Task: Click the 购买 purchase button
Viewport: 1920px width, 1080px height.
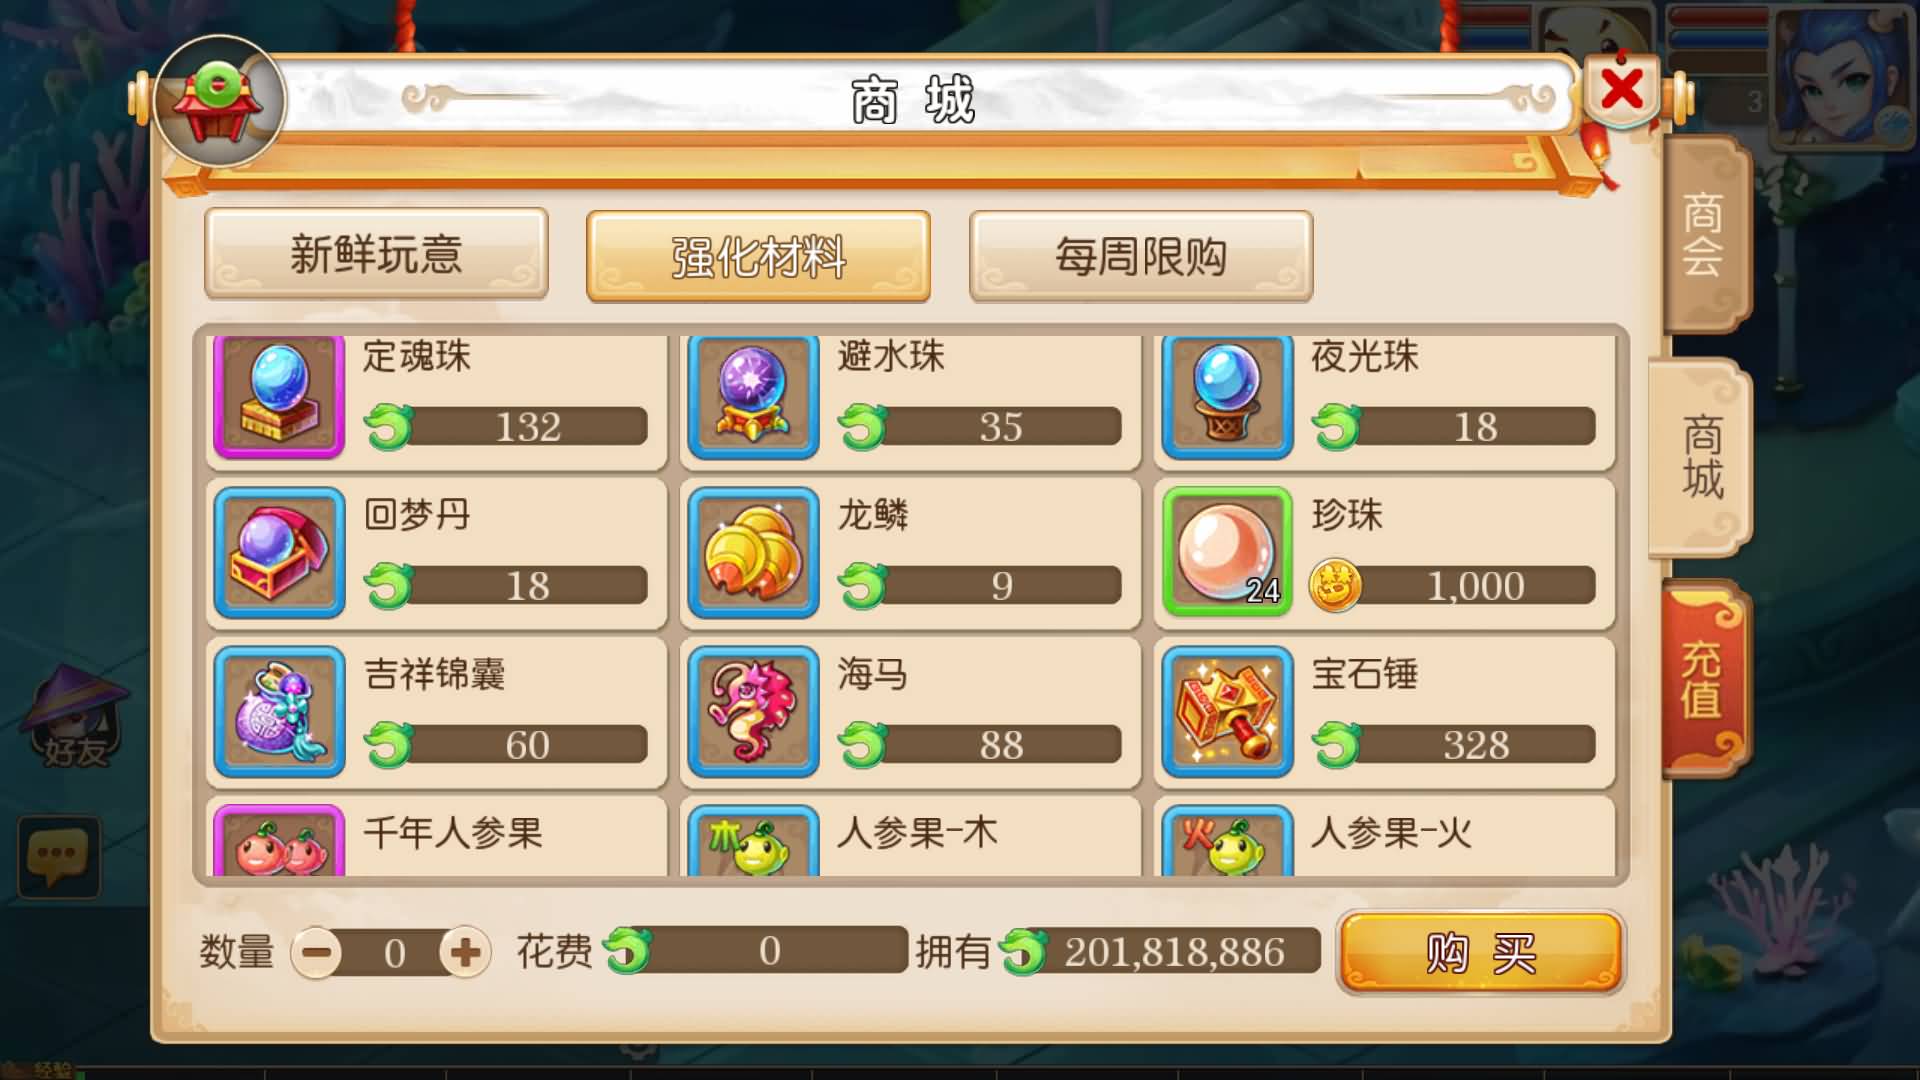Action: click(x=1481, y=952)
